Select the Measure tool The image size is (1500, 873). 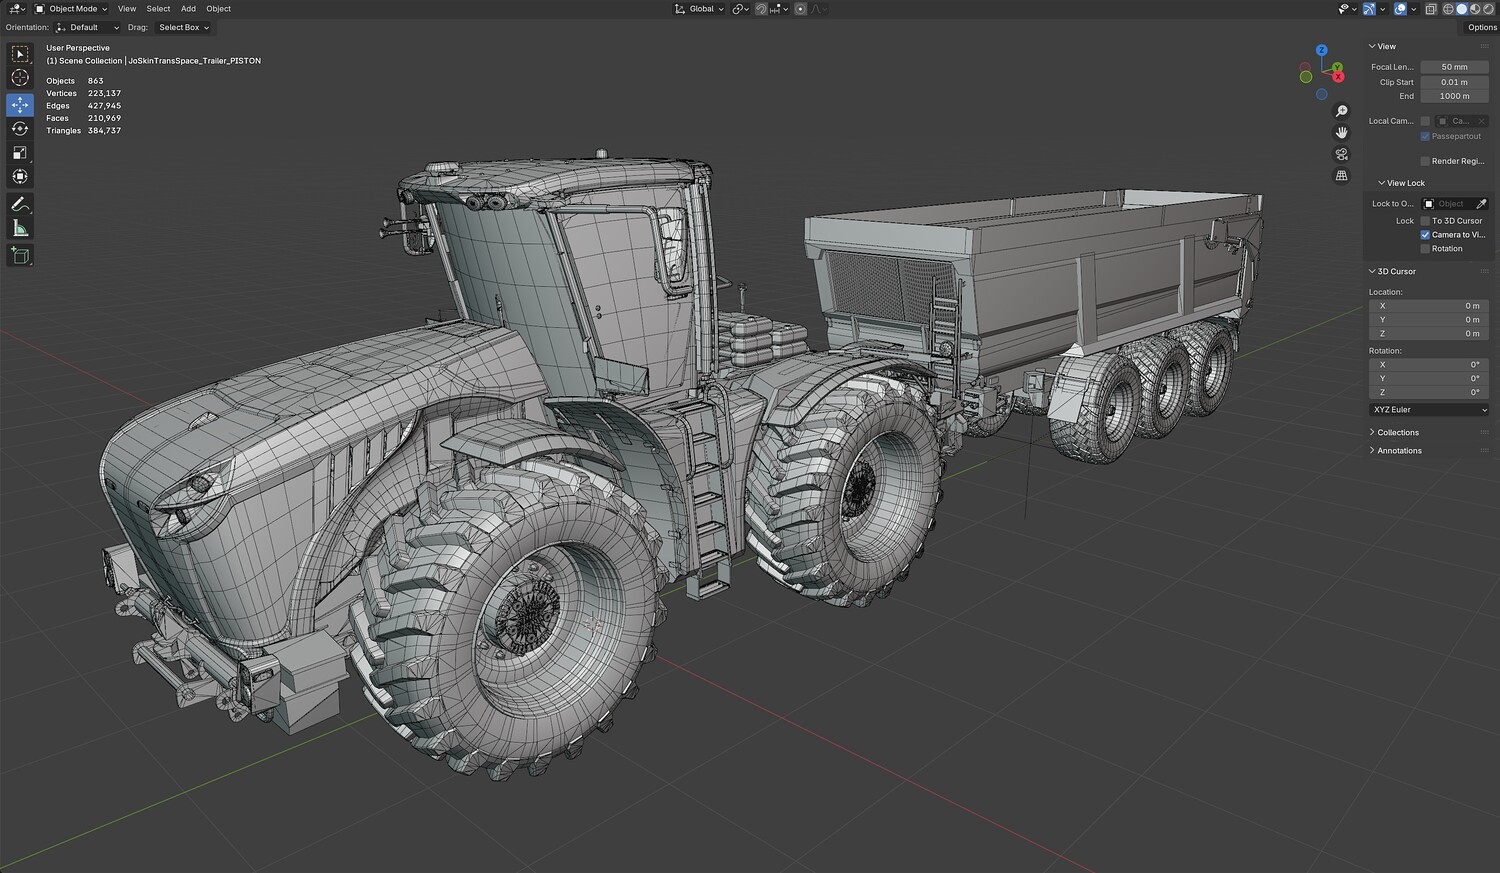20,229
